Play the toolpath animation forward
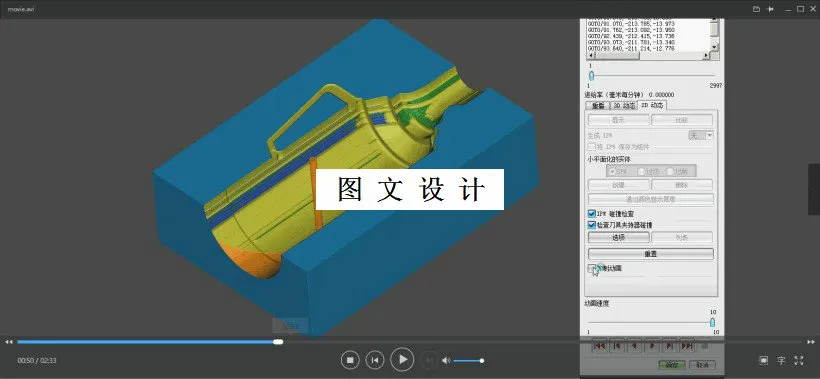Screen dimensions: 820x379 click(652, 346)
